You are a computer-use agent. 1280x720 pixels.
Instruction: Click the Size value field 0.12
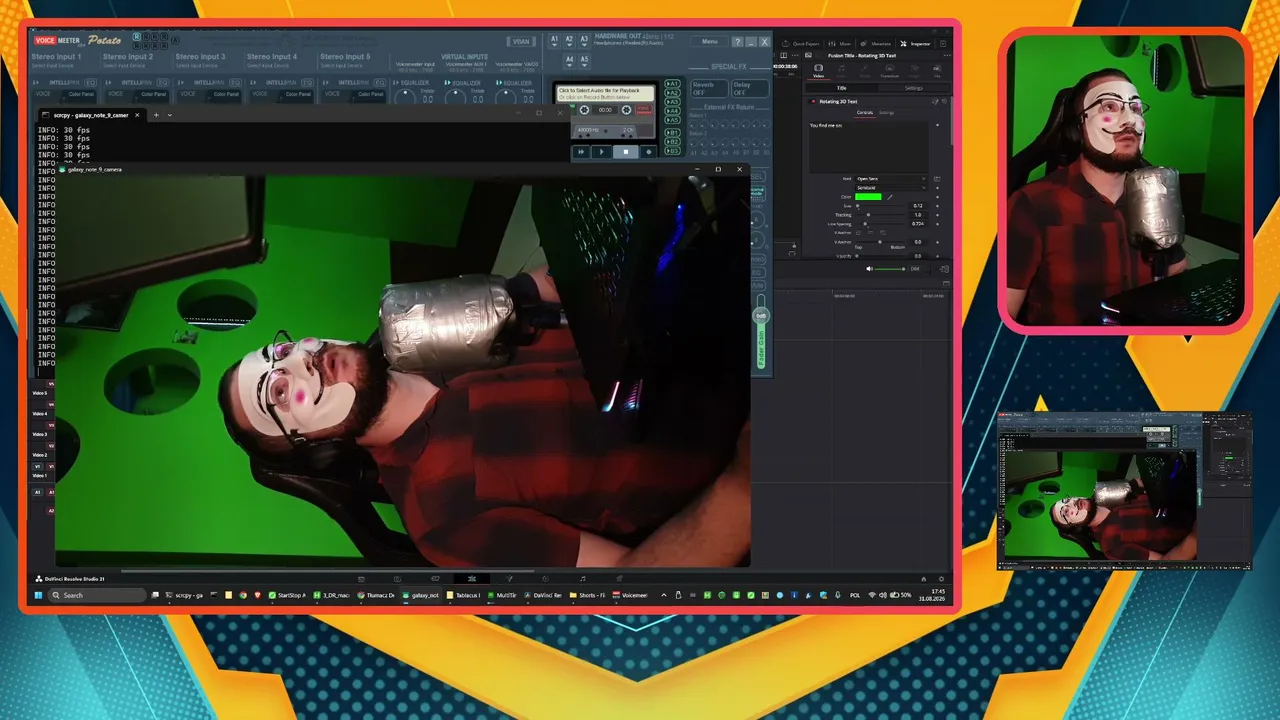click(x=918, y=206)
